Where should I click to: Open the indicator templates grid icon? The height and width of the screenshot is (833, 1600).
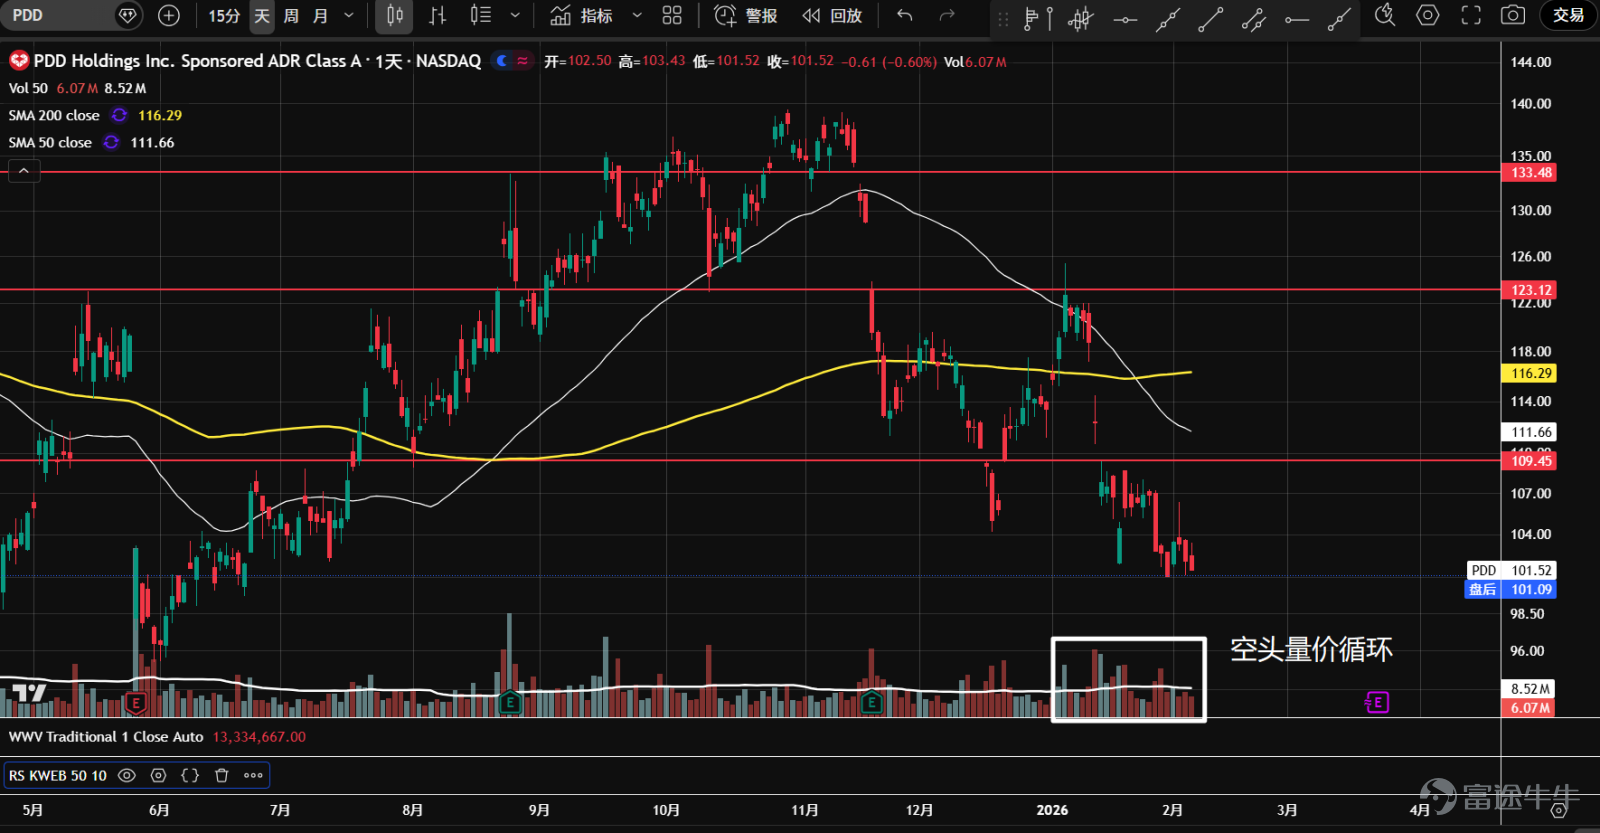click(672, 15)
